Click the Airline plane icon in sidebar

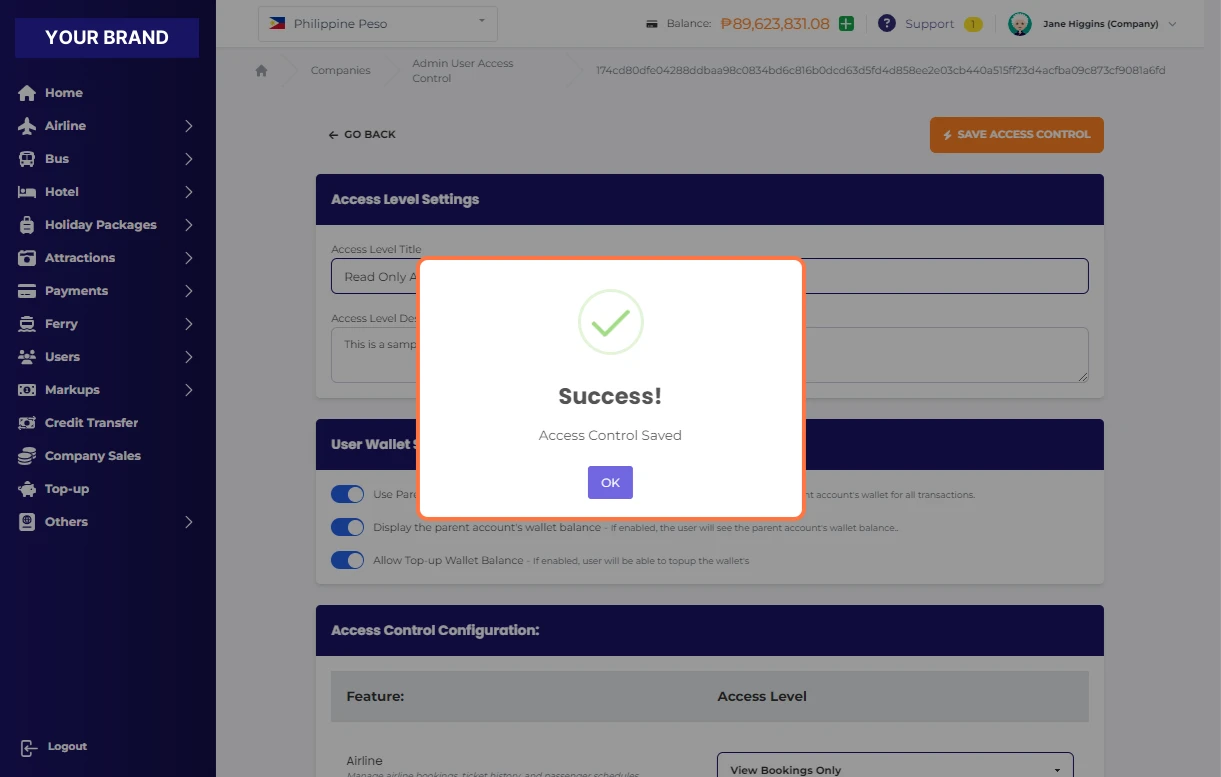pos(27,126)
